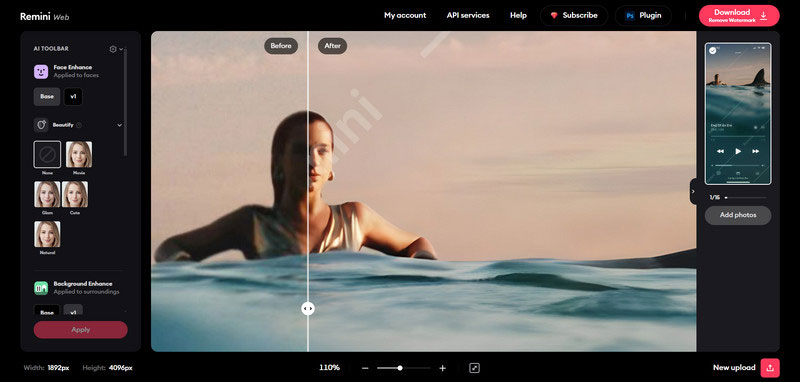The image size is (800, 382).
Task: Open API services page
Action: (x=468, y=15)
